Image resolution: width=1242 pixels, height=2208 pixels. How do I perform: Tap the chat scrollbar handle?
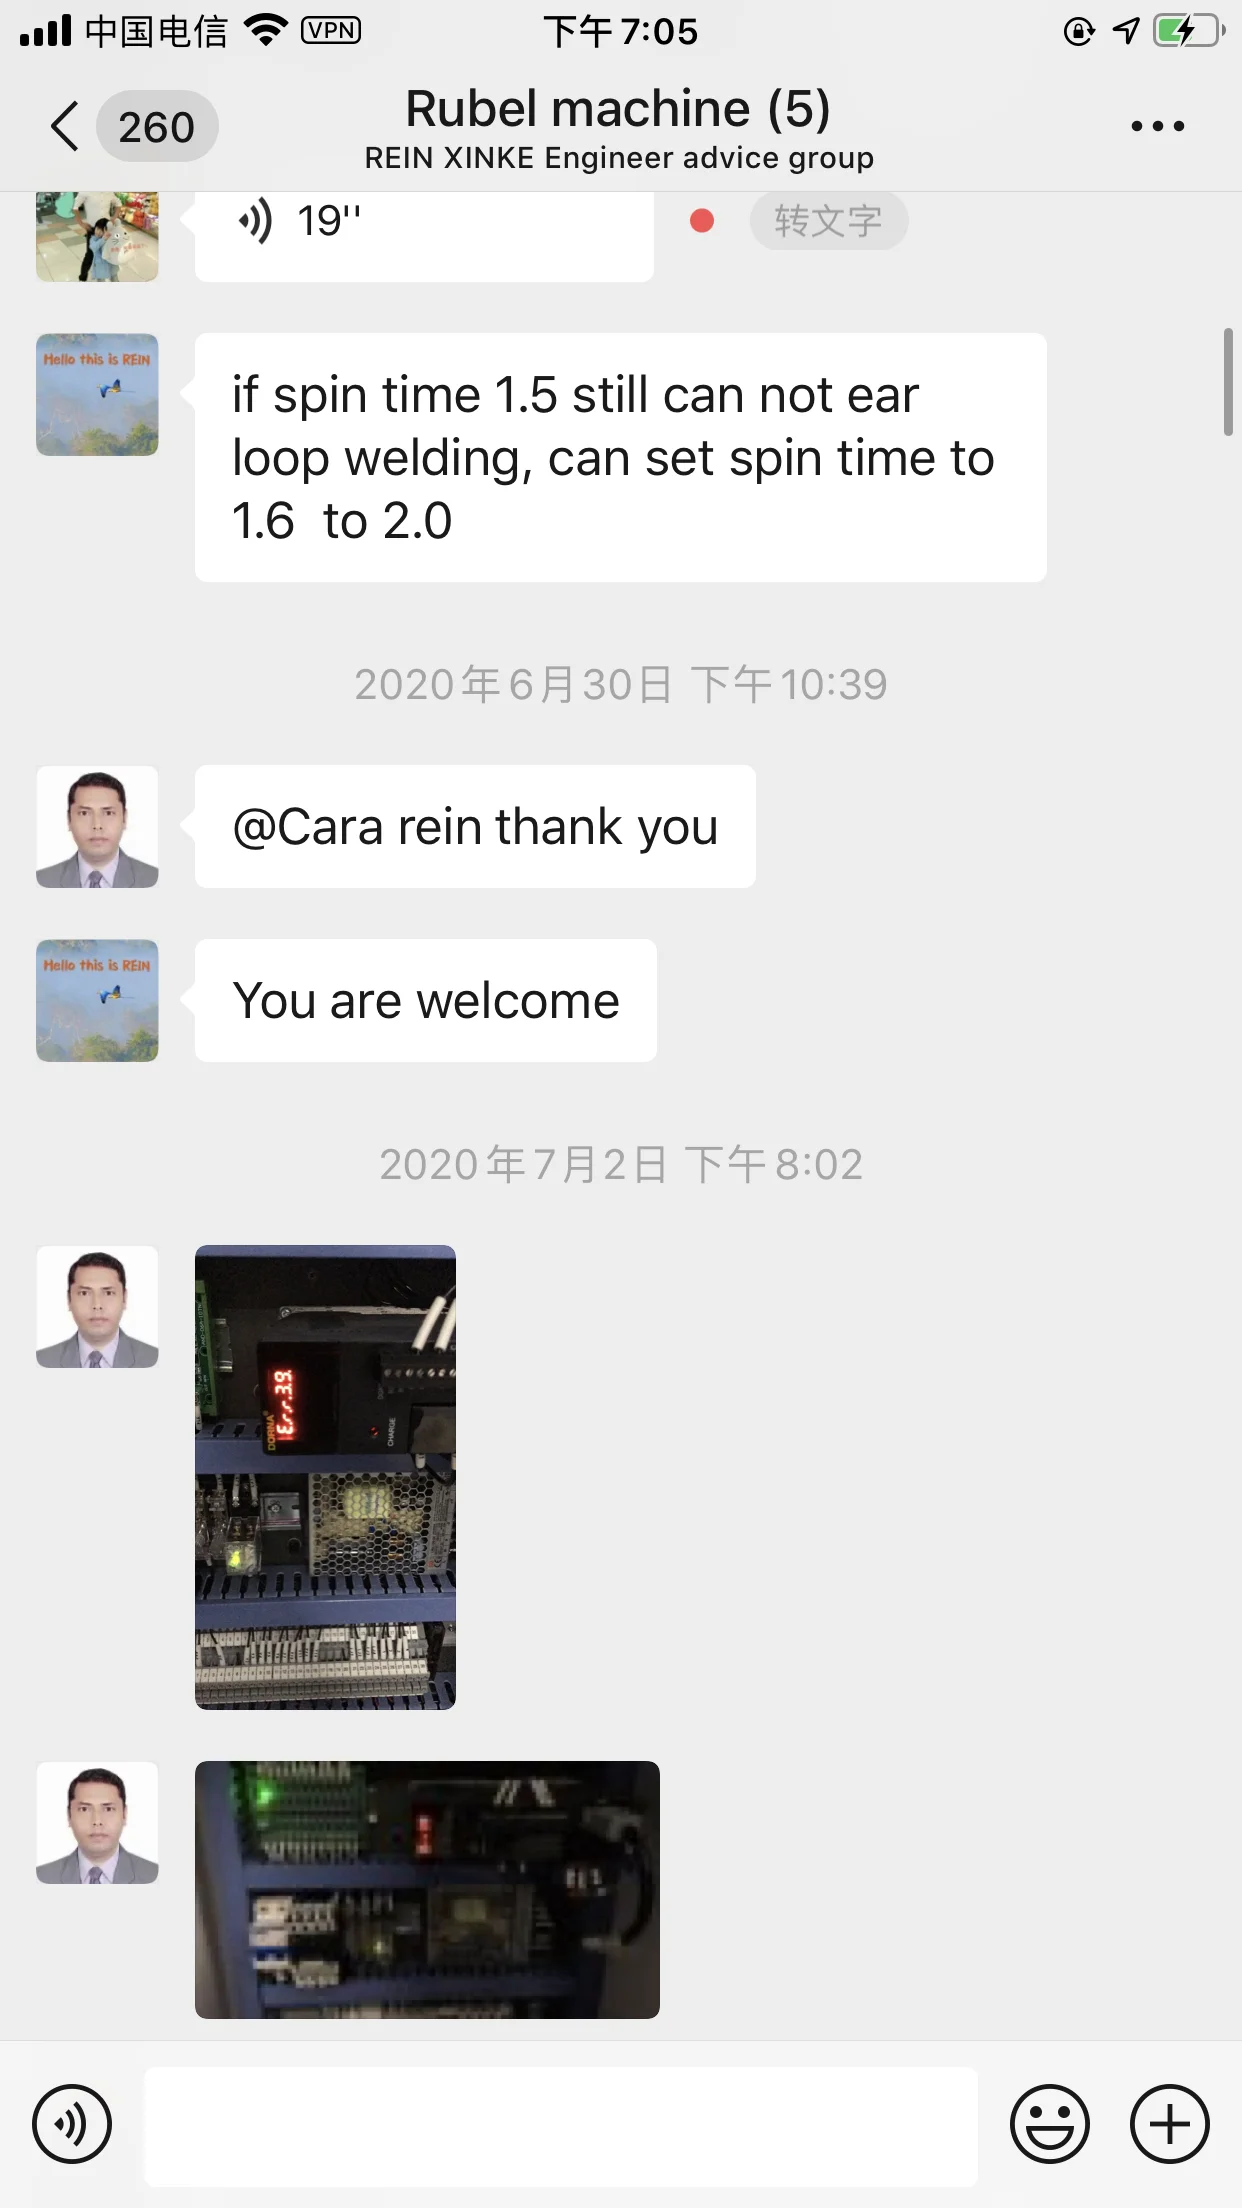pos(1228,381)
